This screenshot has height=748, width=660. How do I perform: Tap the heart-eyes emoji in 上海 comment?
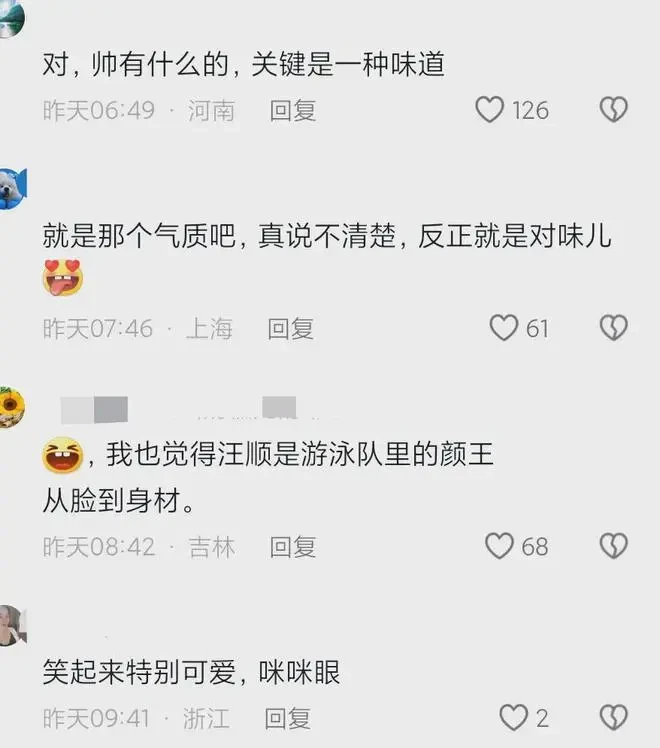pyautogui.click(x=63, y=278)
